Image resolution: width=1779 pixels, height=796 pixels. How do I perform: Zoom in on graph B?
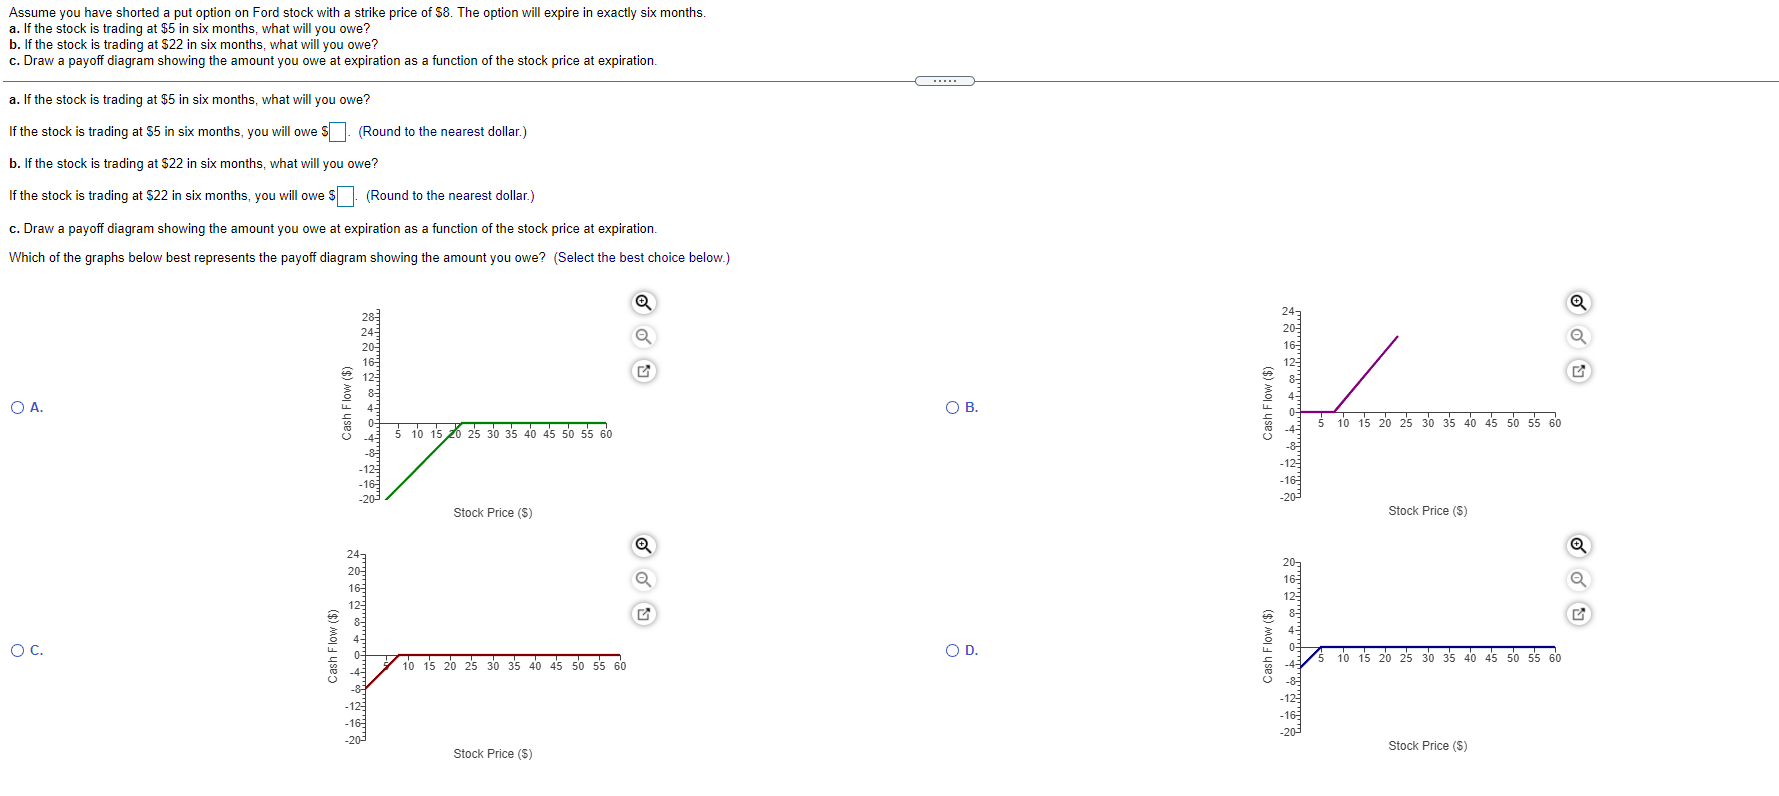click(1578, 302)
